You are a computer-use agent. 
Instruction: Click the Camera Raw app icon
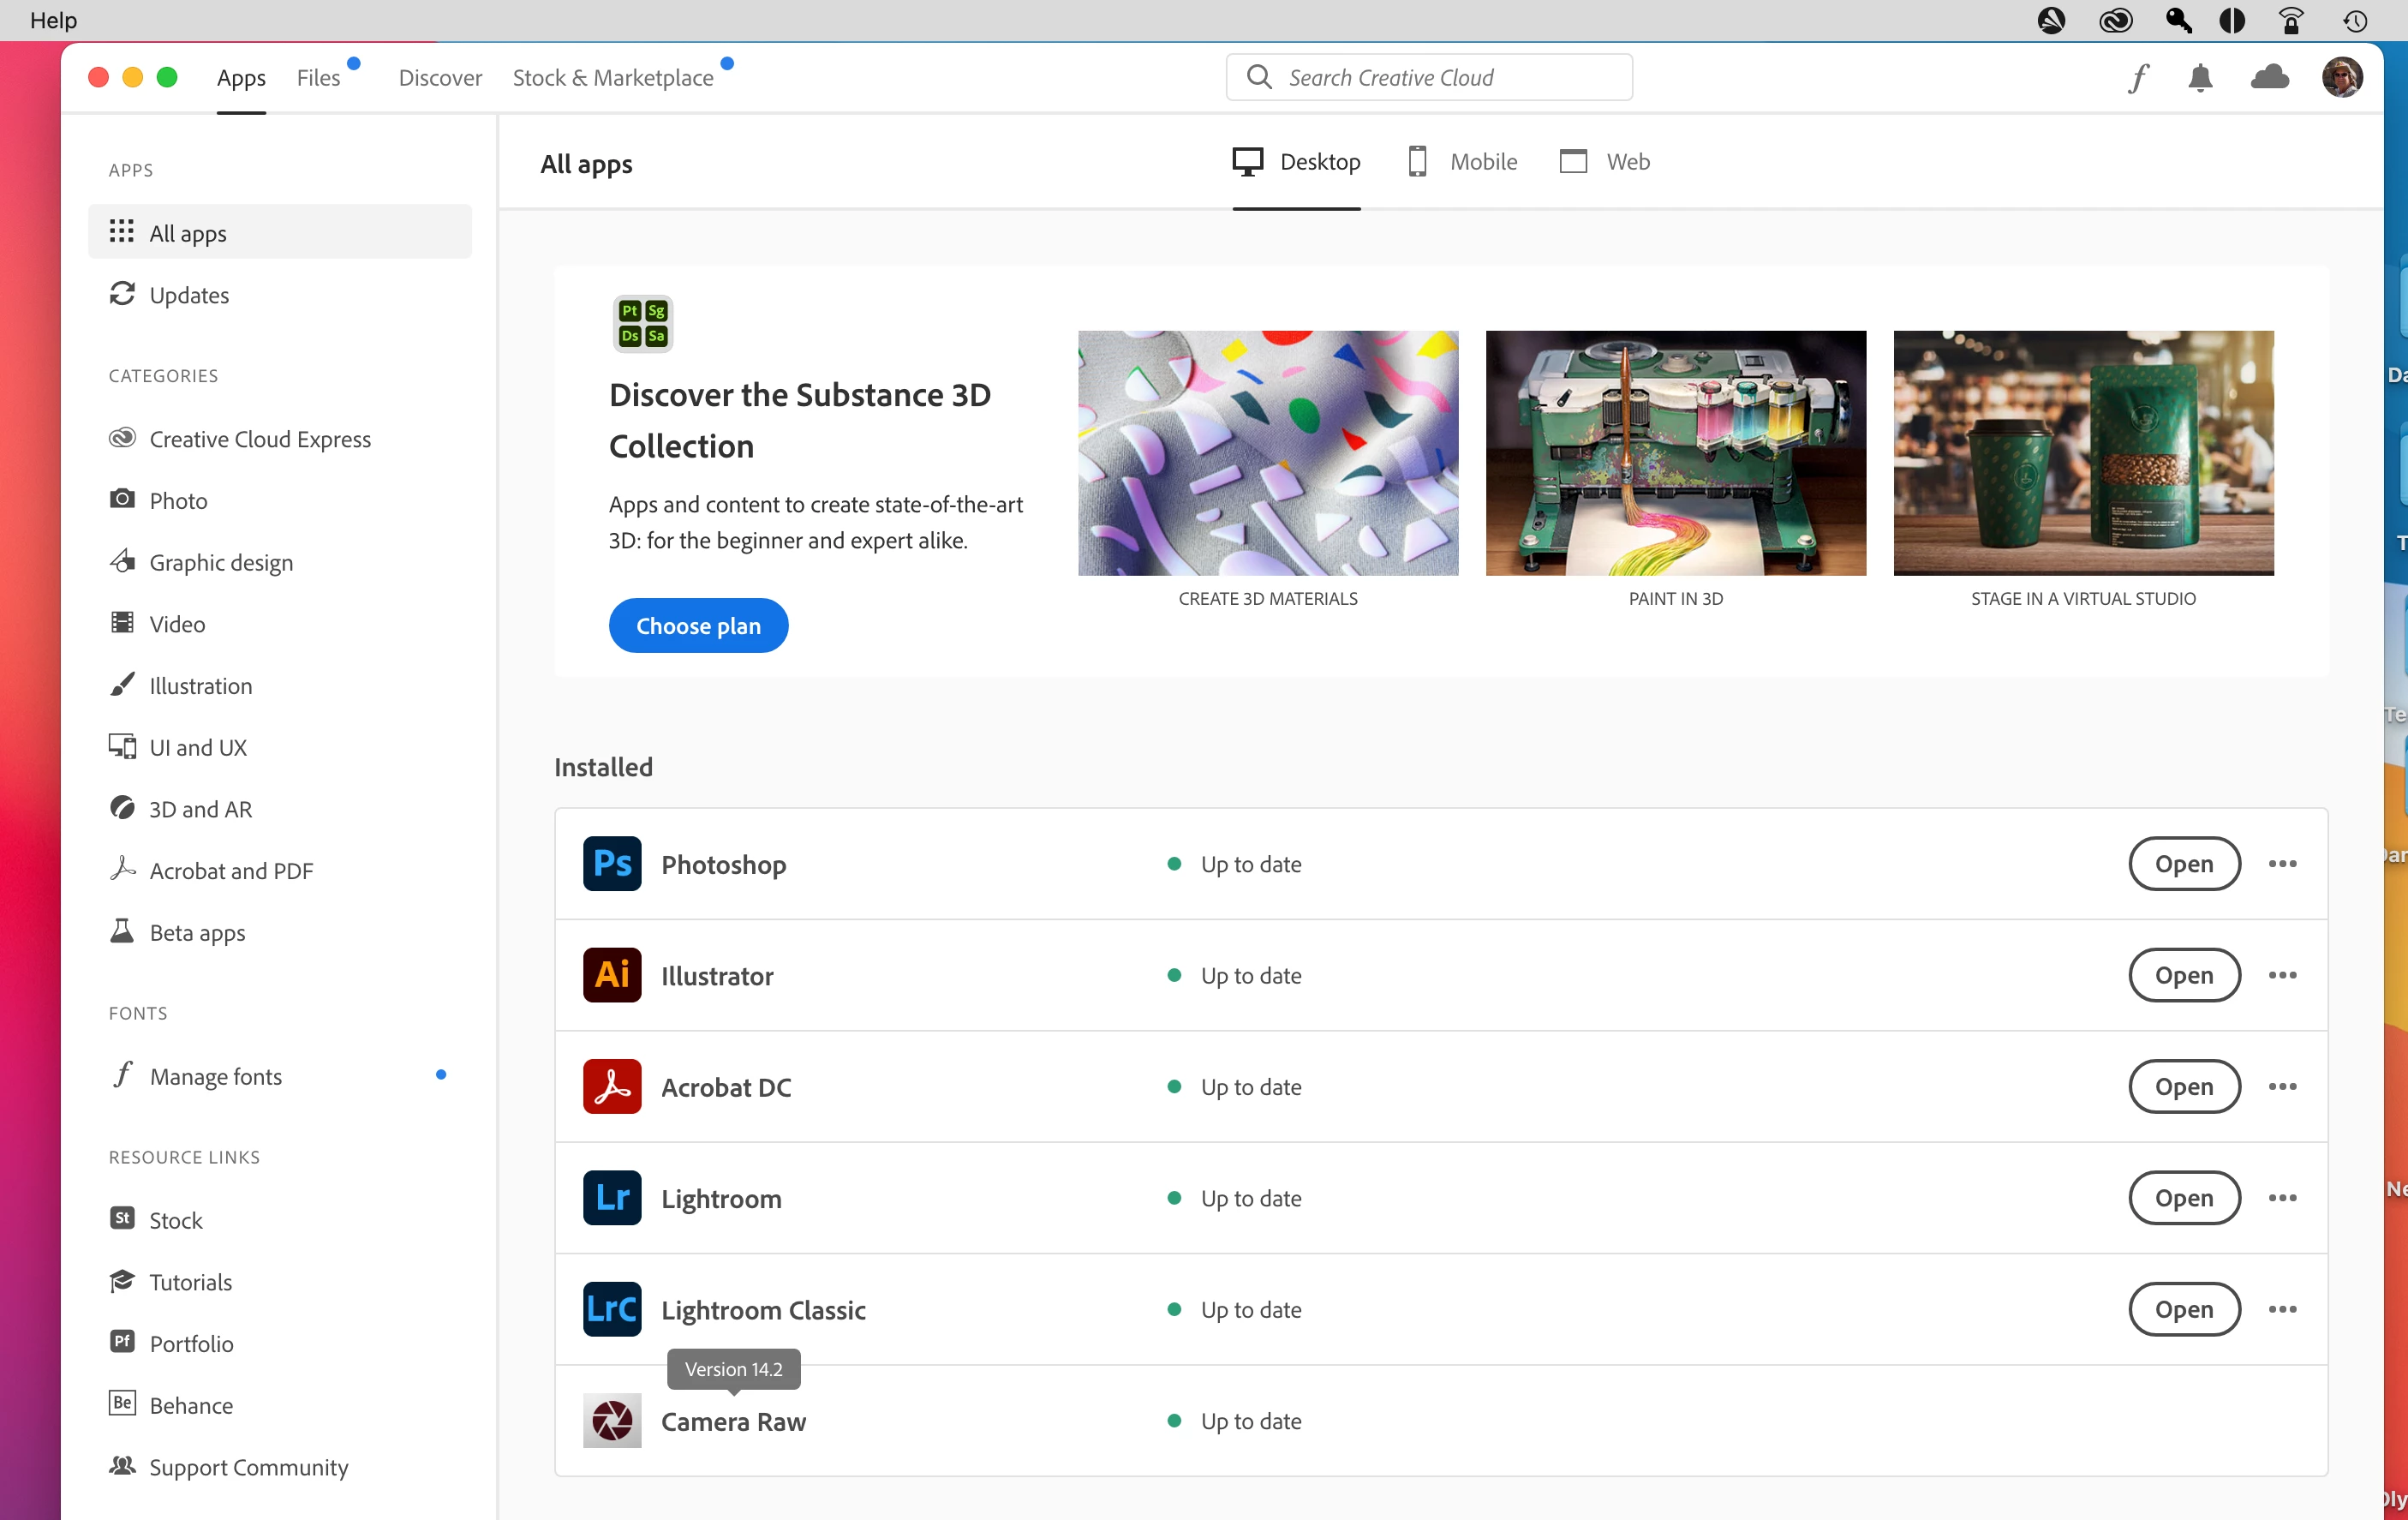[x=612, y=1421]
